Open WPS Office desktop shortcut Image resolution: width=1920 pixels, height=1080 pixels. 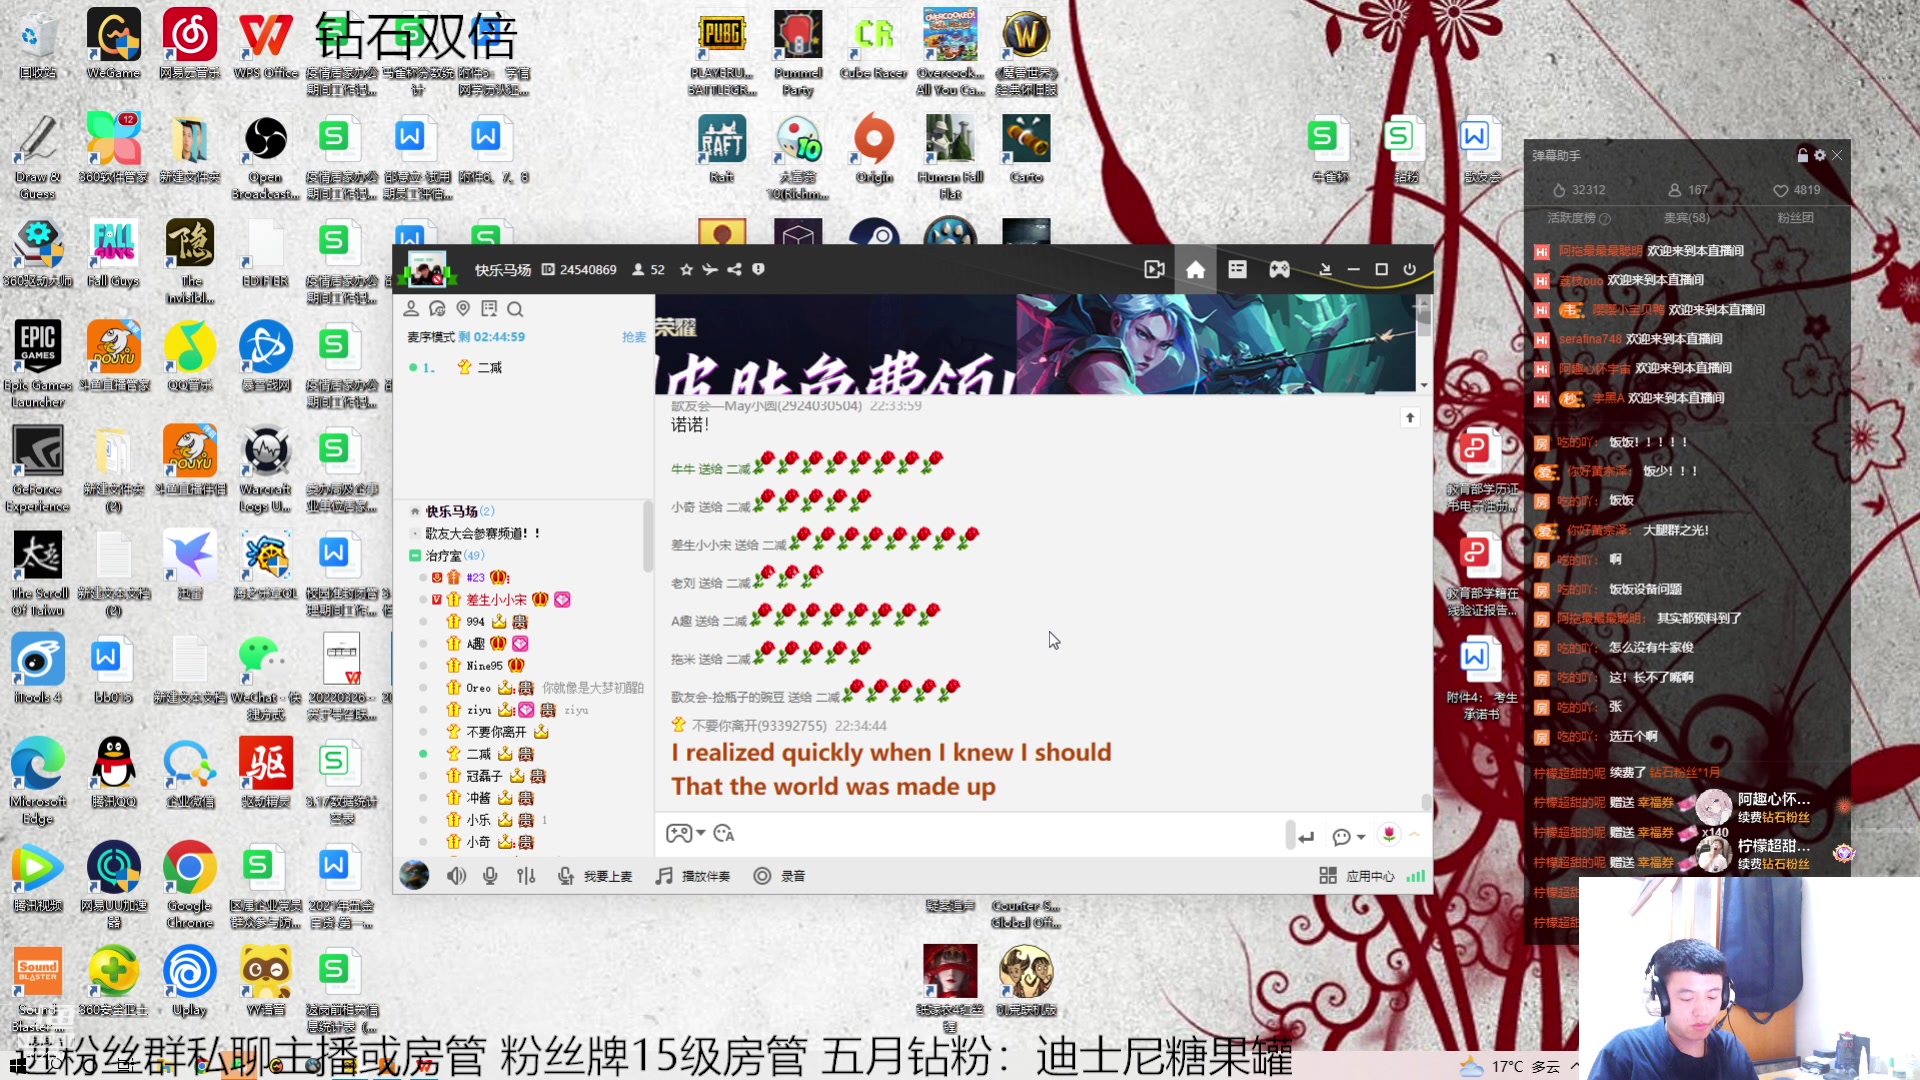click(x=265, y=46)
